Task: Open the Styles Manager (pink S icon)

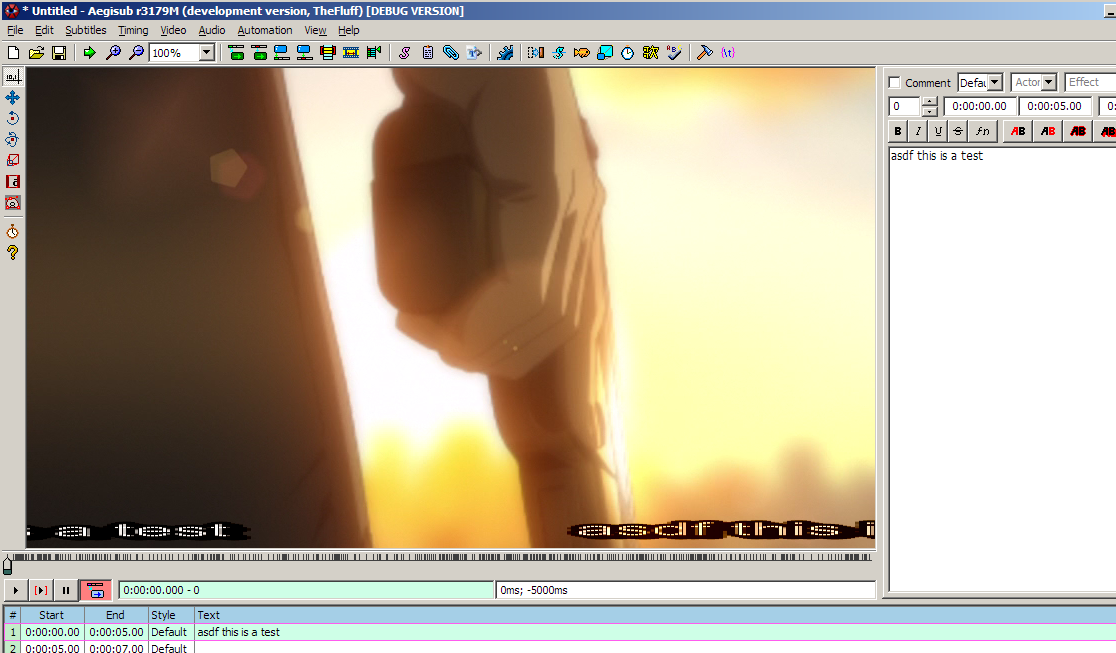Action: [404, 53]
